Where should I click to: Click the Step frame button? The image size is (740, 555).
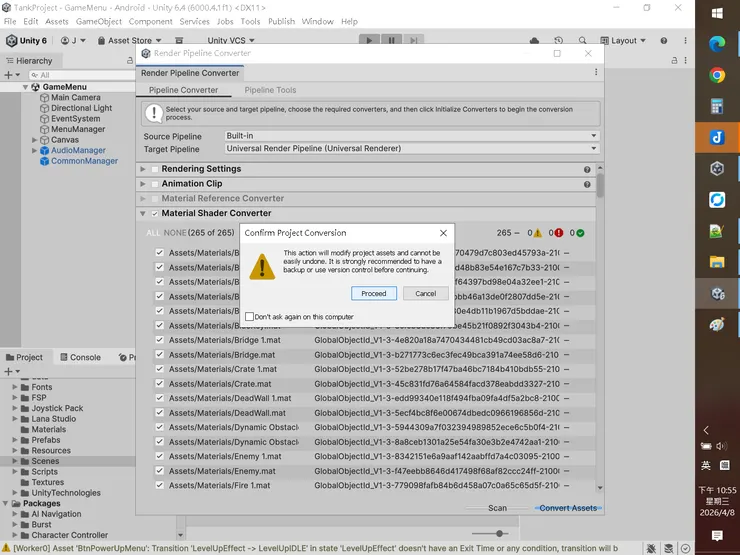tap(413, 41)
